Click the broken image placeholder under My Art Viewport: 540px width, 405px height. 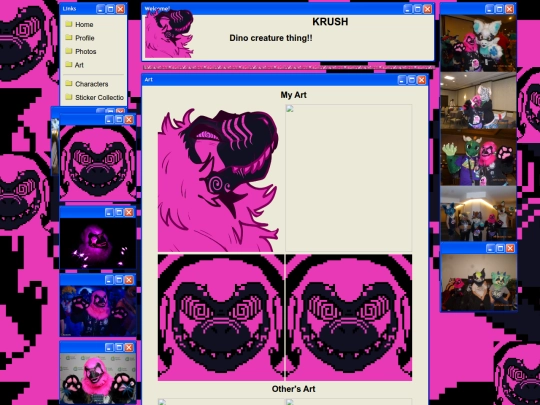349,178
